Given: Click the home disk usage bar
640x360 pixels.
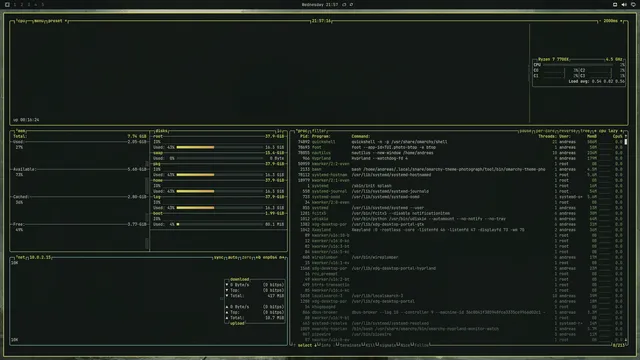Looking at the screenshot, I should tap(220, 191).
